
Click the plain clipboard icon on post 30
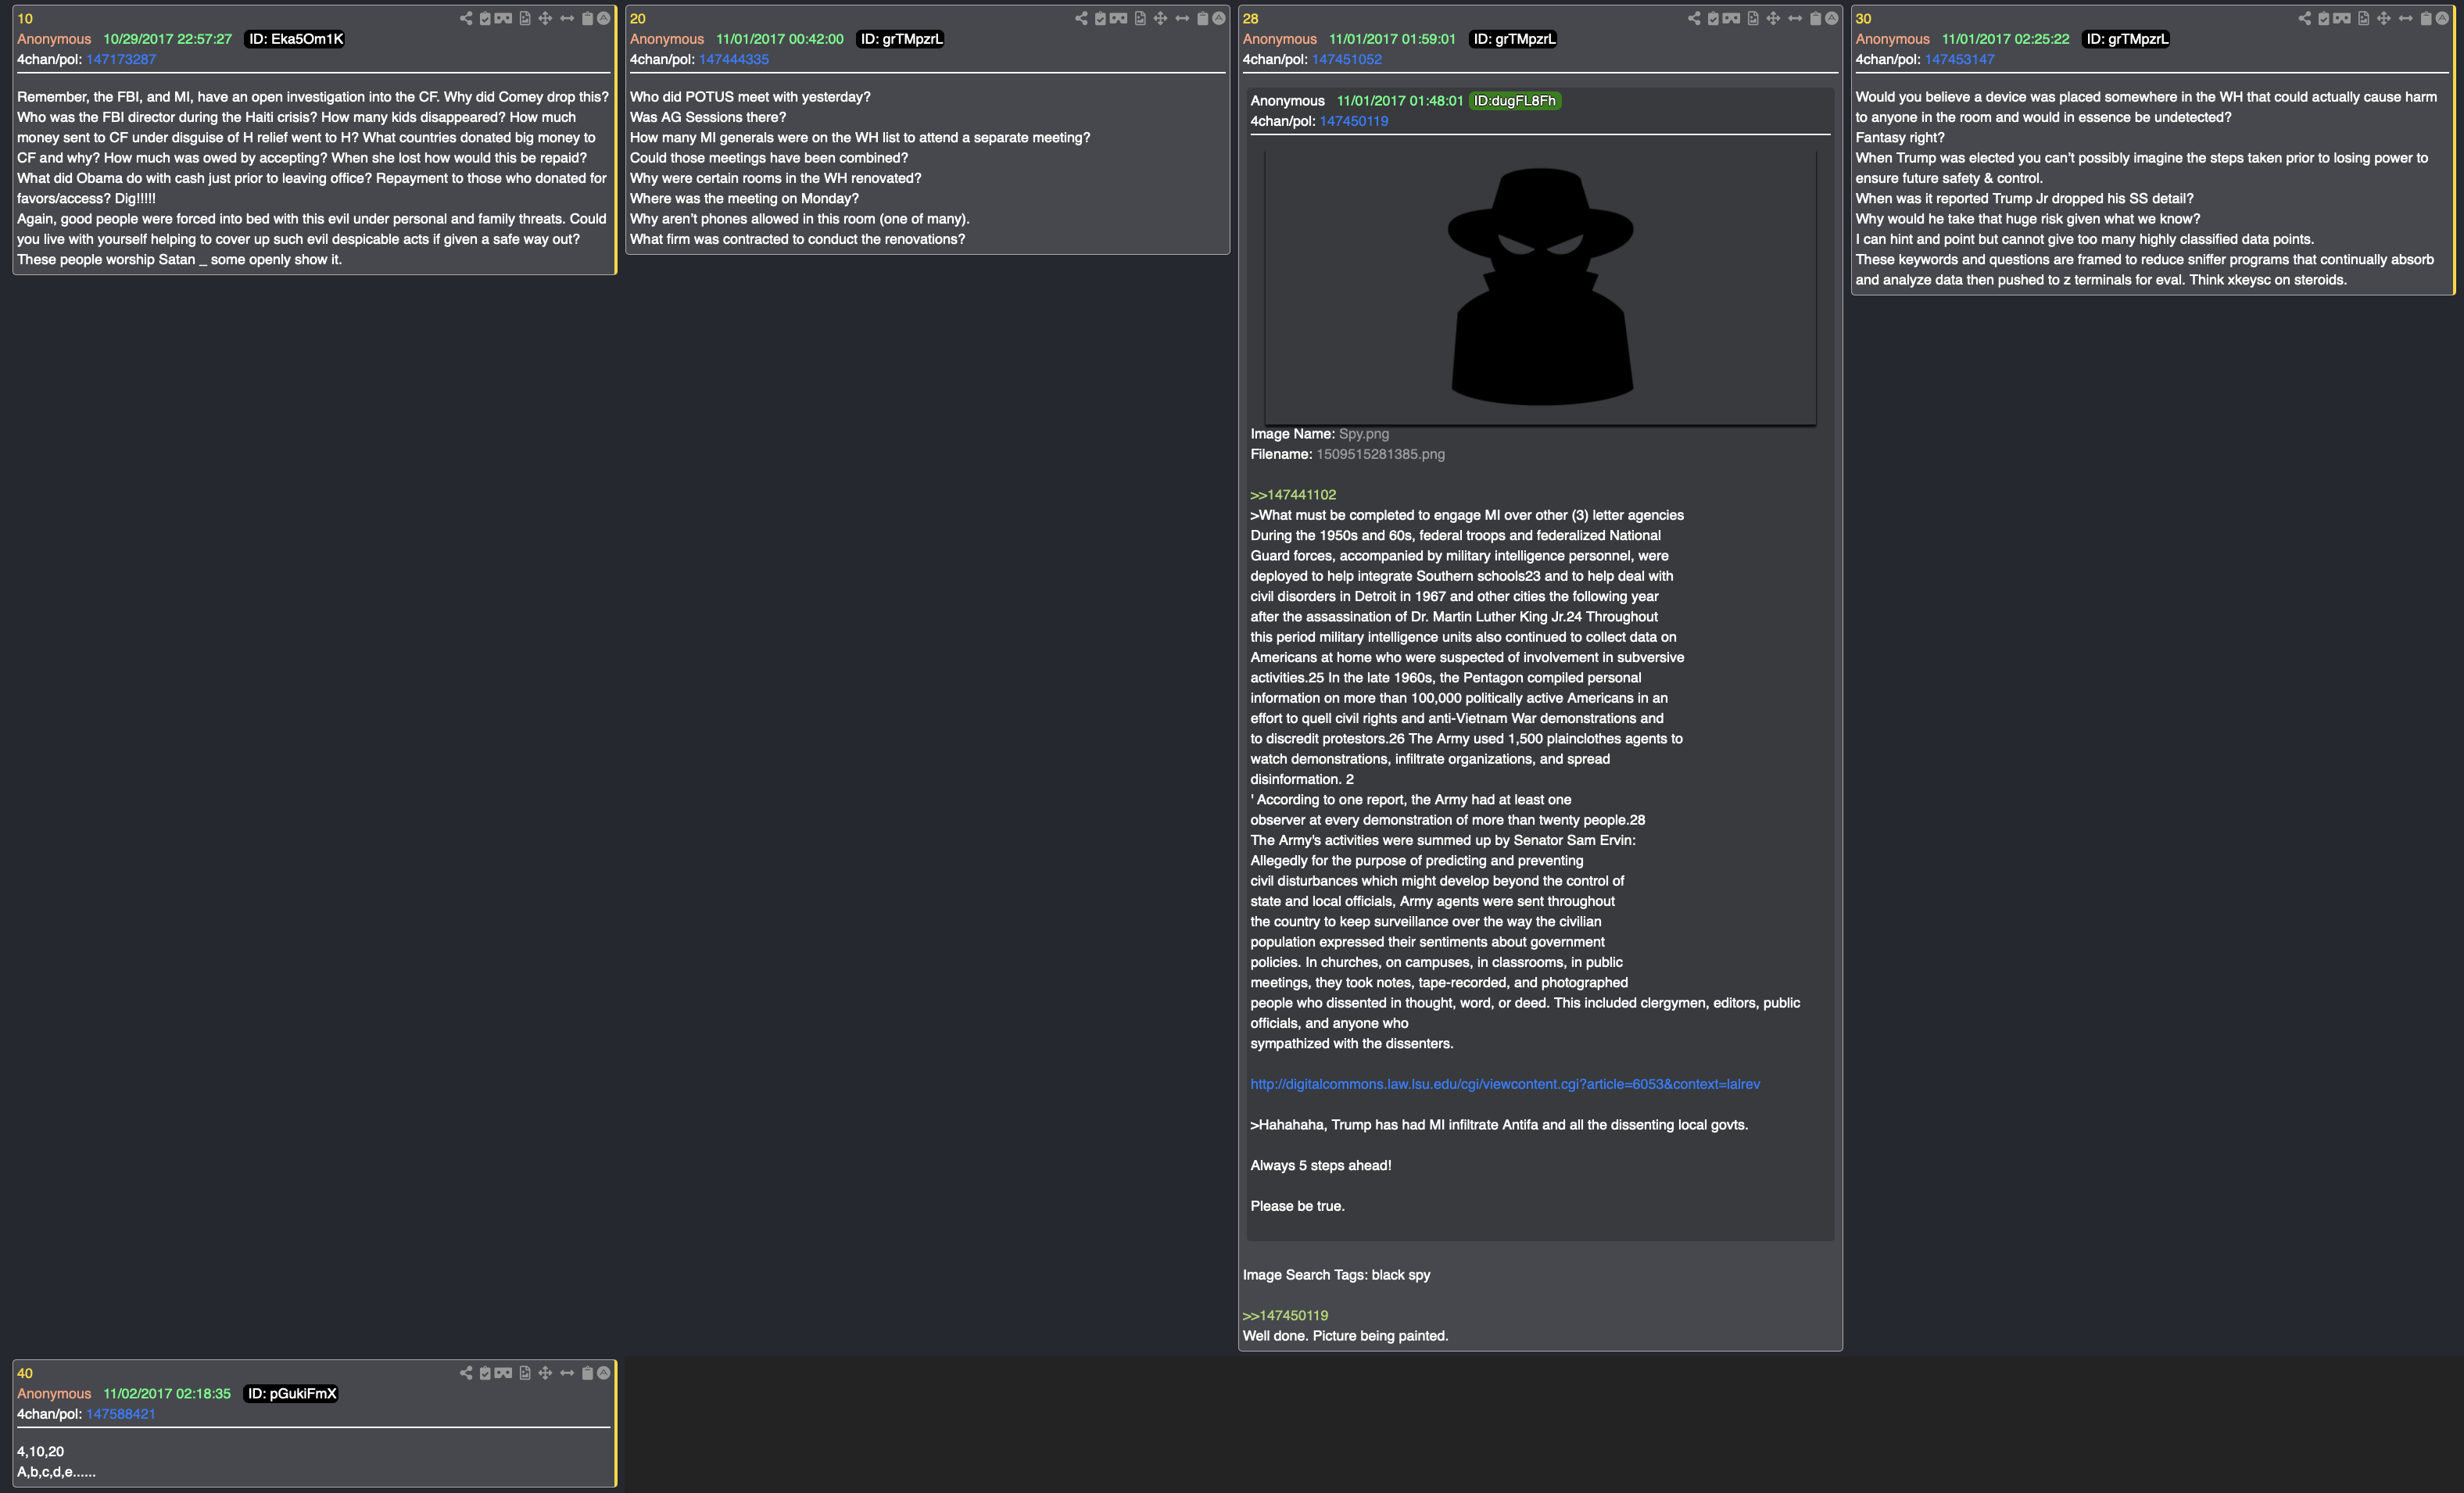2426,18
